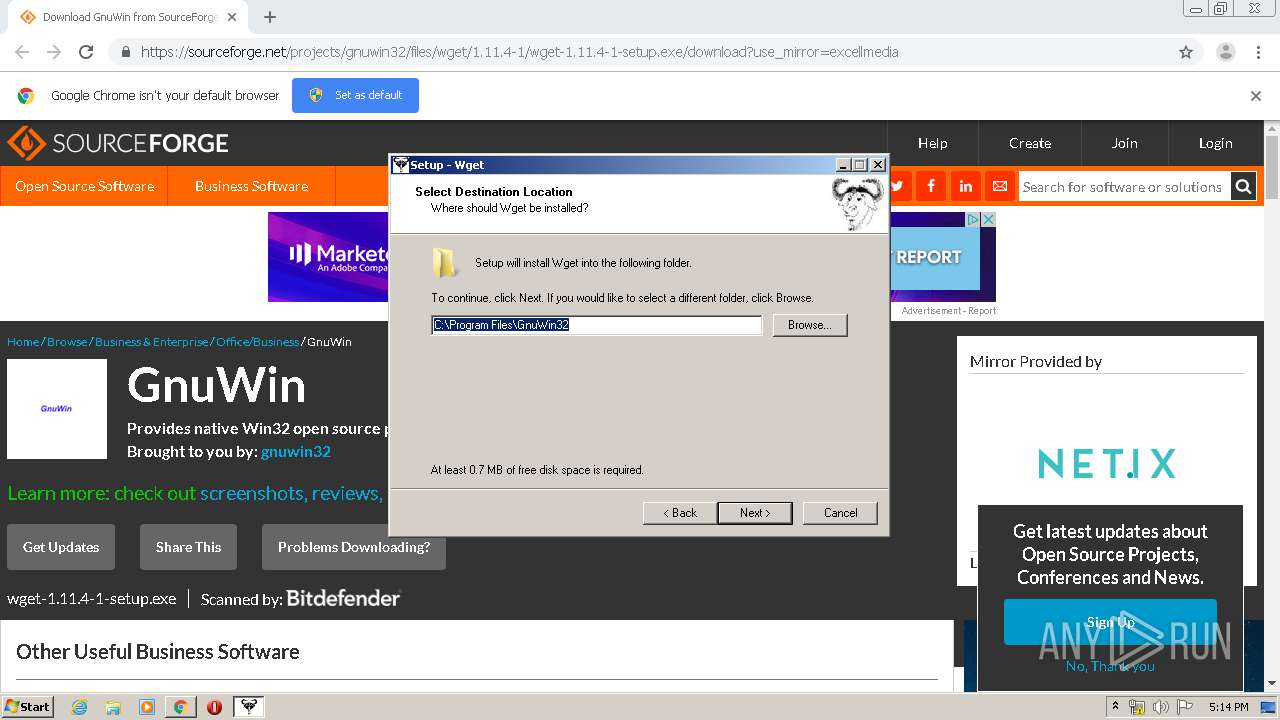
Task: Click the red shield taskbar icon
Action: pyautogui.click(x=214, y=707)
